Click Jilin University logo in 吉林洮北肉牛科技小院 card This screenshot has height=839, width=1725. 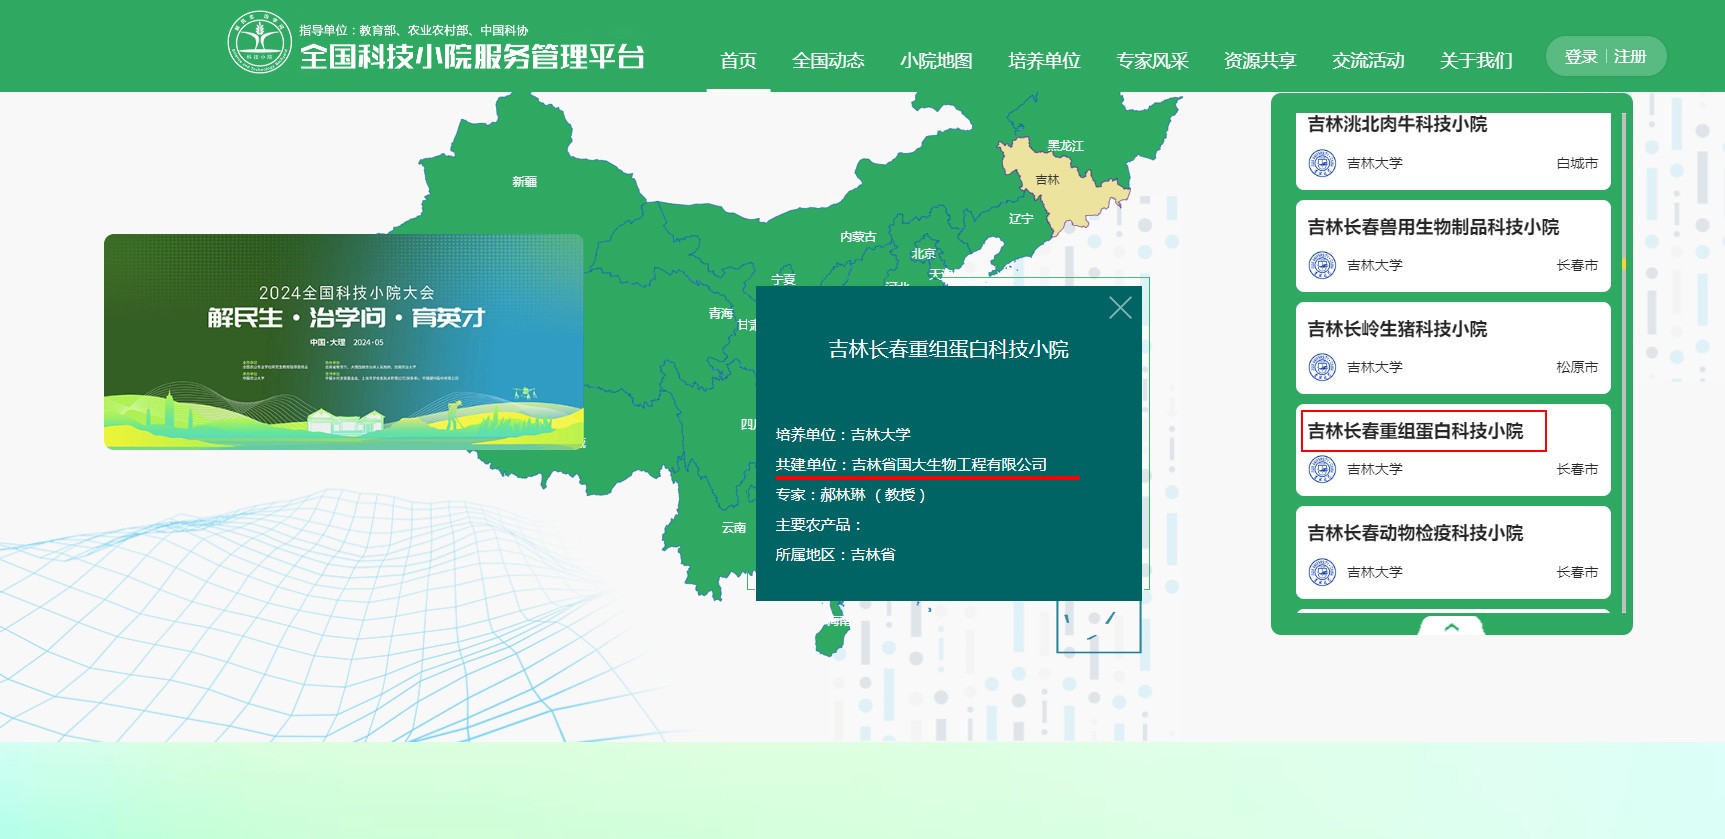click(x=1322, y=163)
